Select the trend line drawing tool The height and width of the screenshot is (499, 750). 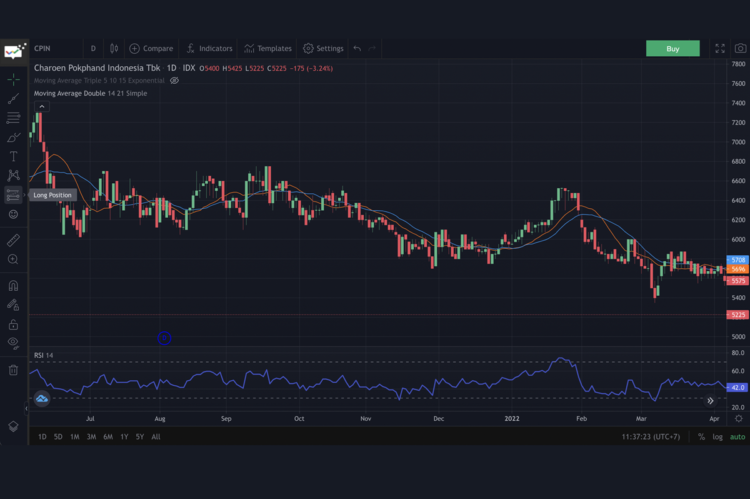(14, 98)
